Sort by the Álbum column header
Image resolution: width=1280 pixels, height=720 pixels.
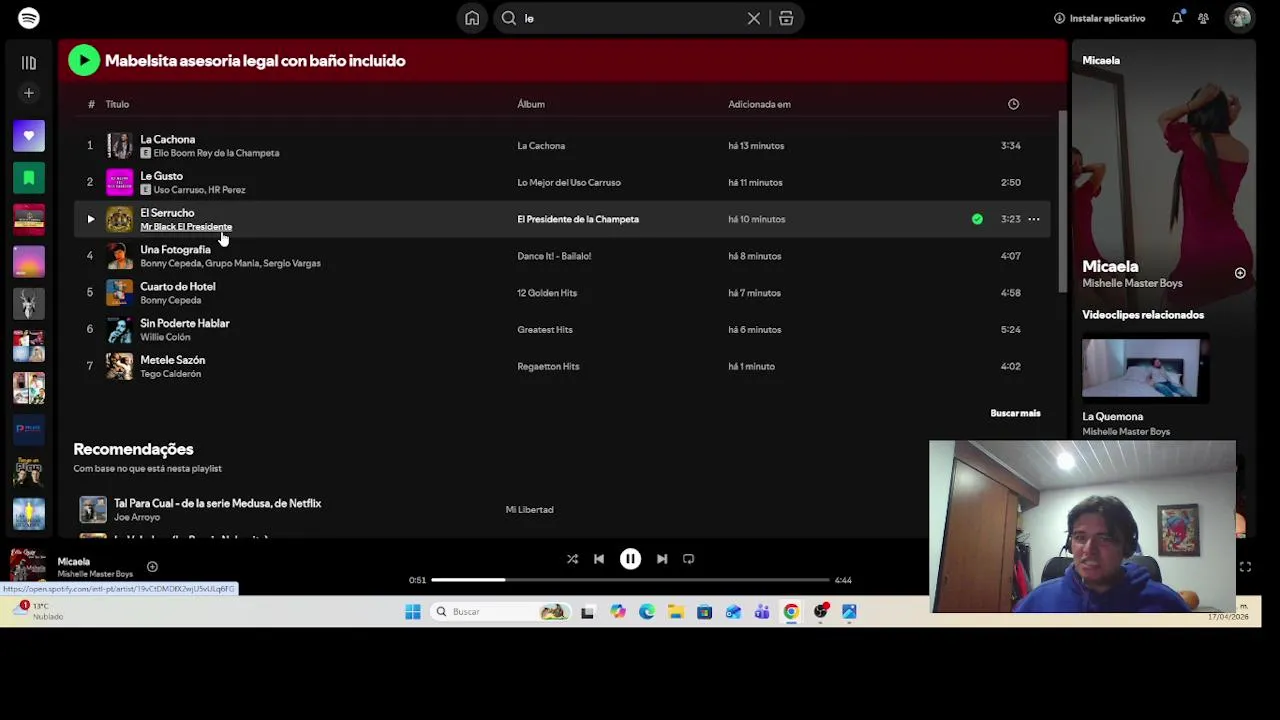531,104
